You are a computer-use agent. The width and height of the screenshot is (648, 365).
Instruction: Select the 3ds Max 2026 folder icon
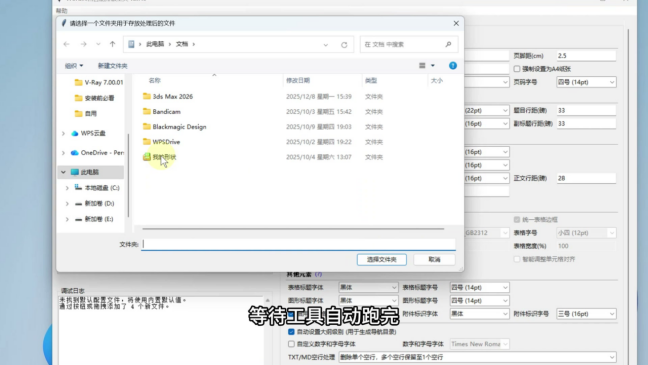coord(147,96)
